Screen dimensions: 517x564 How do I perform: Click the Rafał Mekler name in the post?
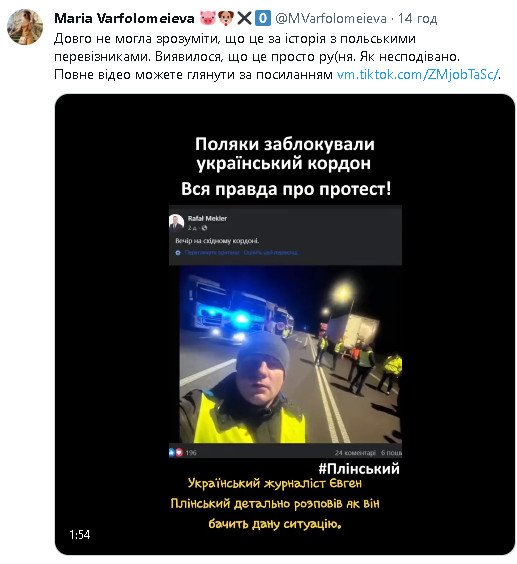[x=207, y=218]
